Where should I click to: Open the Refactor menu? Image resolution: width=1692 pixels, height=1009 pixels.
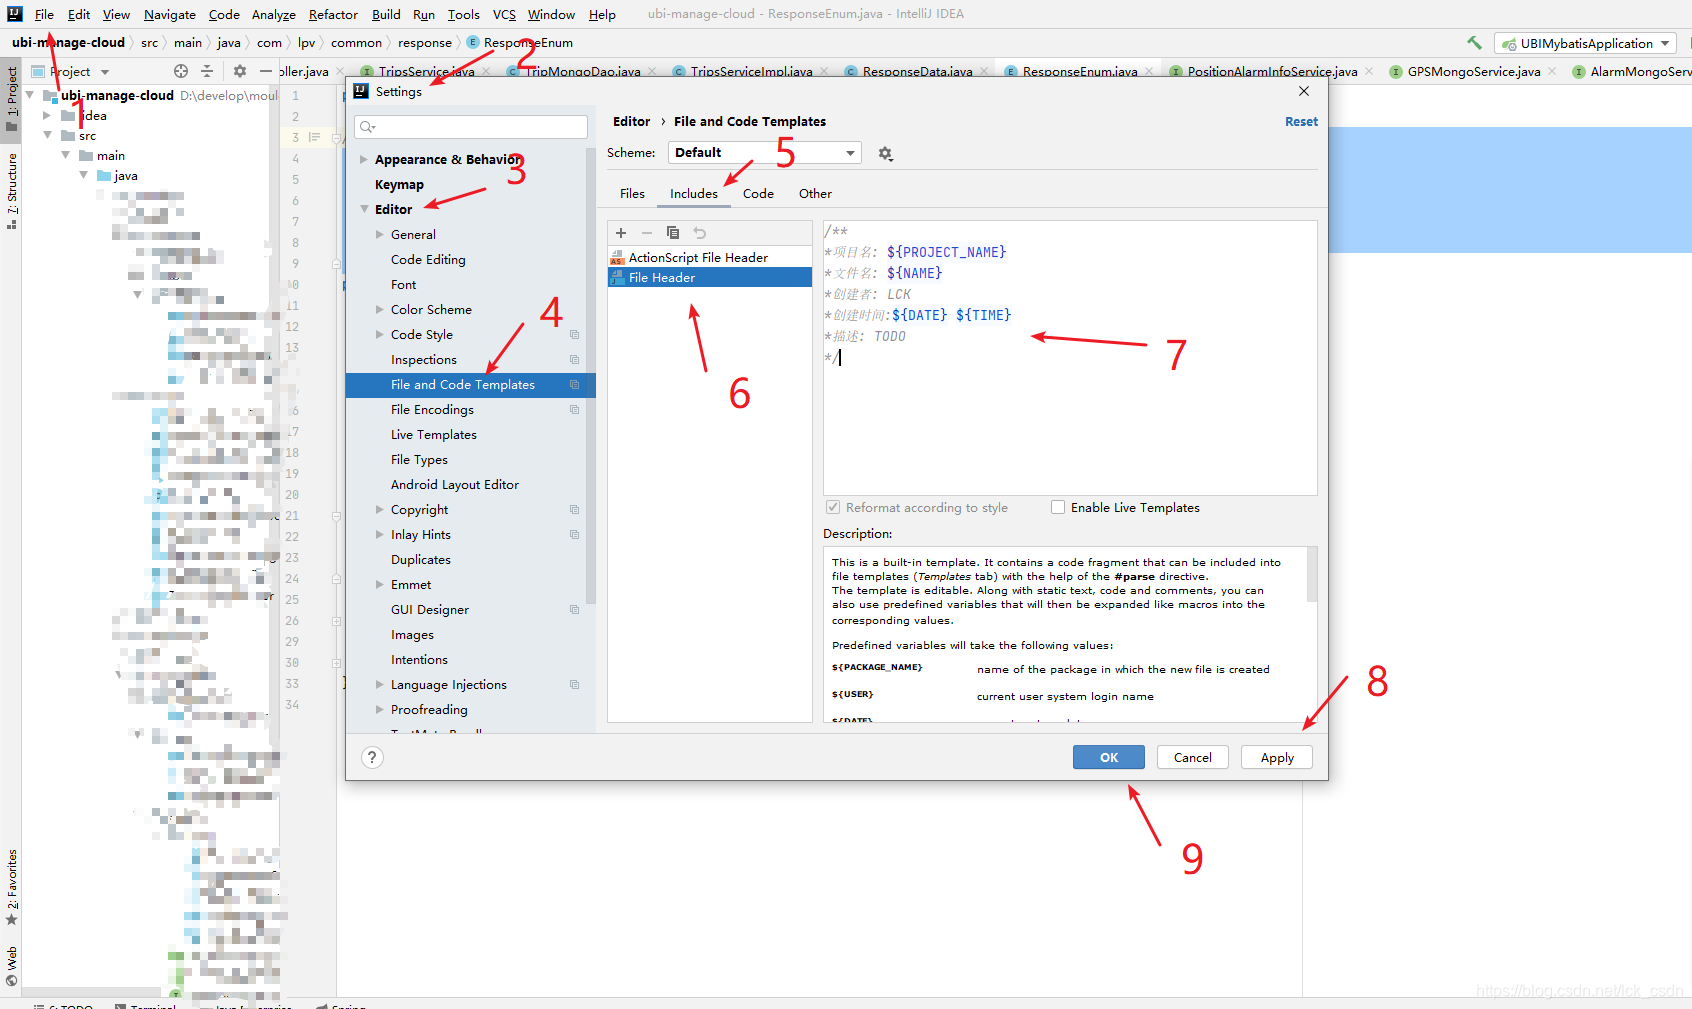coord(333,14)
